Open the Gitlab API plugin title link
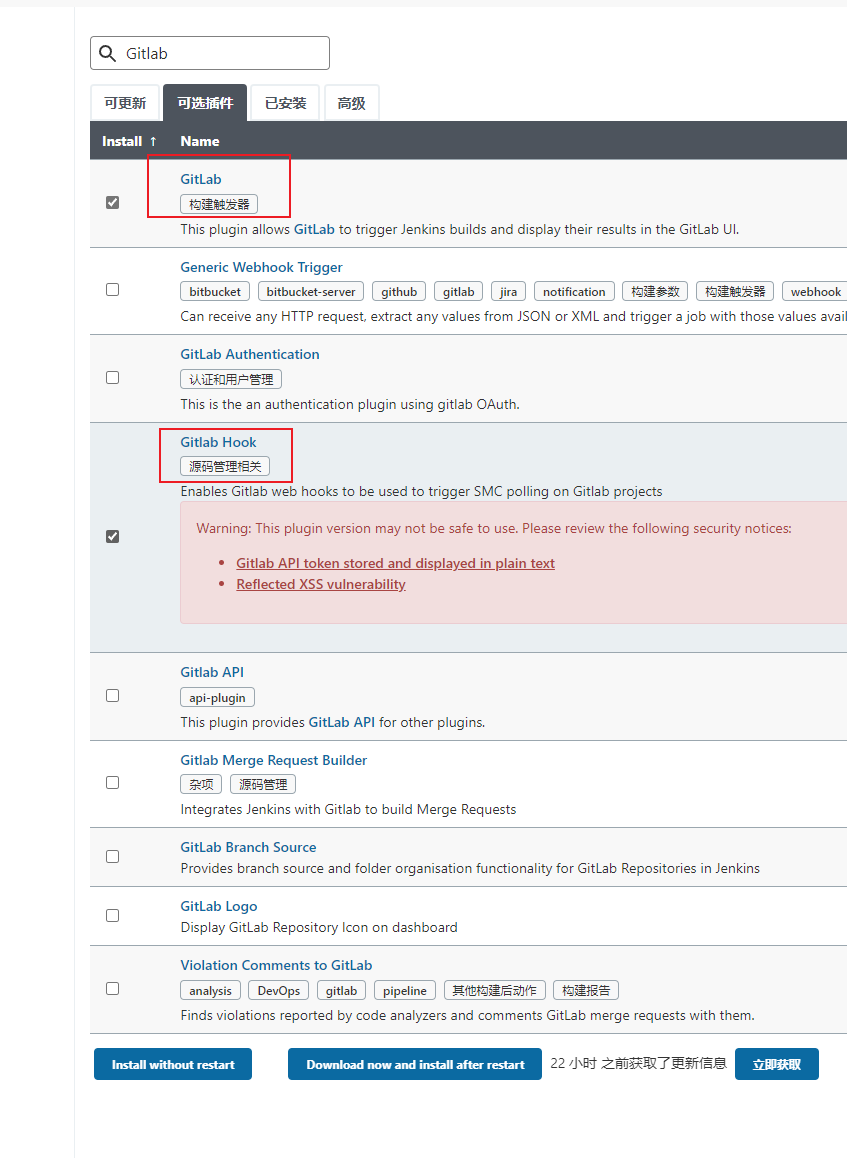847x1158 pixels. (x=212, y=672)
